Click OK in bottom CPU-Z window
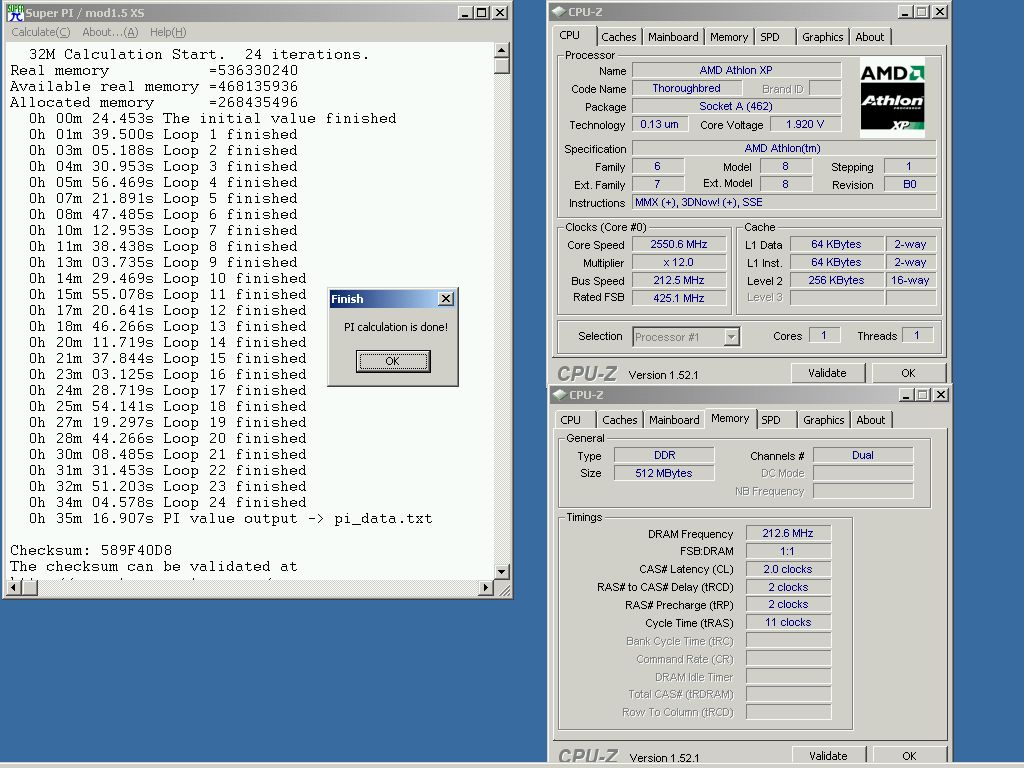Viewport: 1024px width, 768px height. tap(909, 756)
